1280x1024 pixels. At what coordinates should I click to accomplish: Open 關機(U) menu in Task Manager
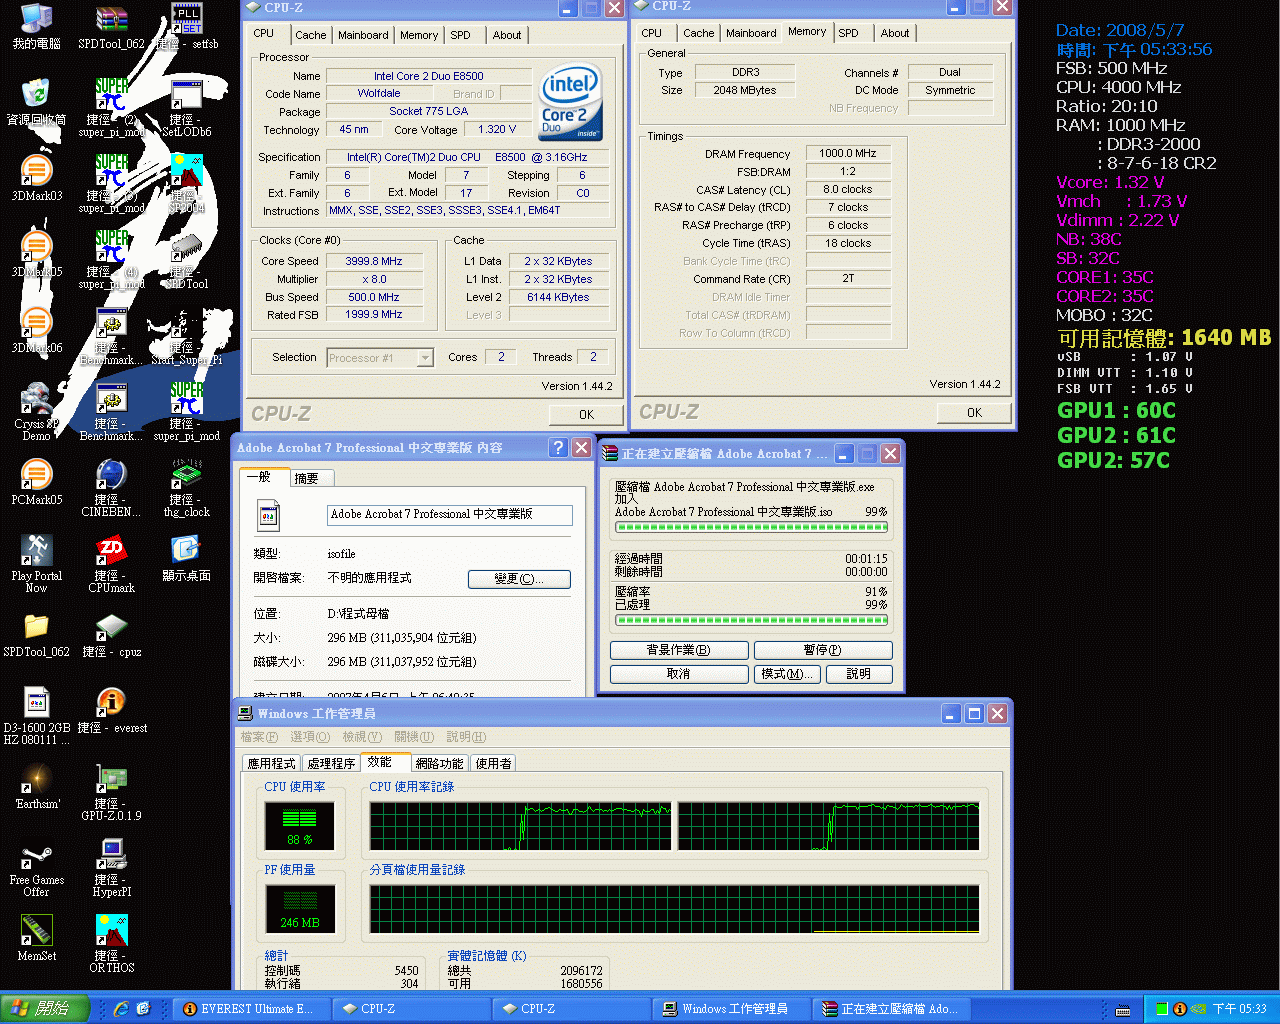(414, 737)
